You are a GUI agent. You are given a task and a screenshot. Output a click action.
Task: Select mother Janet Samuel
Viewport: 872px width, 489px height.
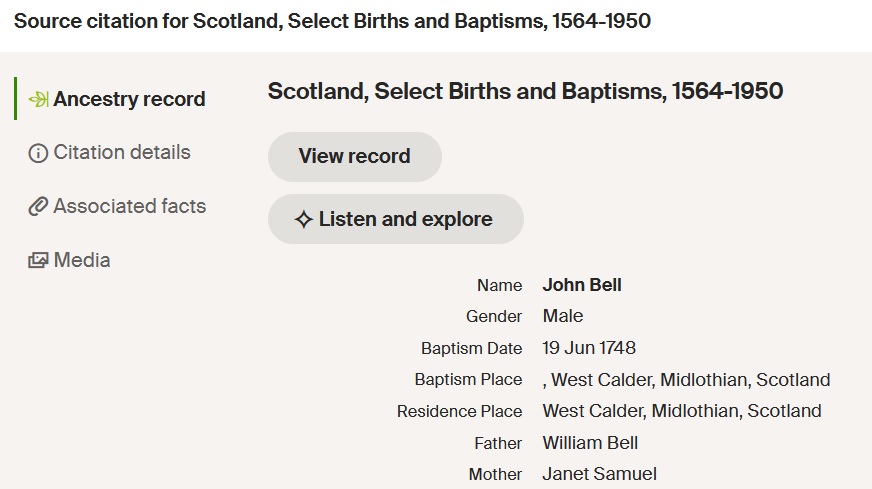click(x=600, y=474)
